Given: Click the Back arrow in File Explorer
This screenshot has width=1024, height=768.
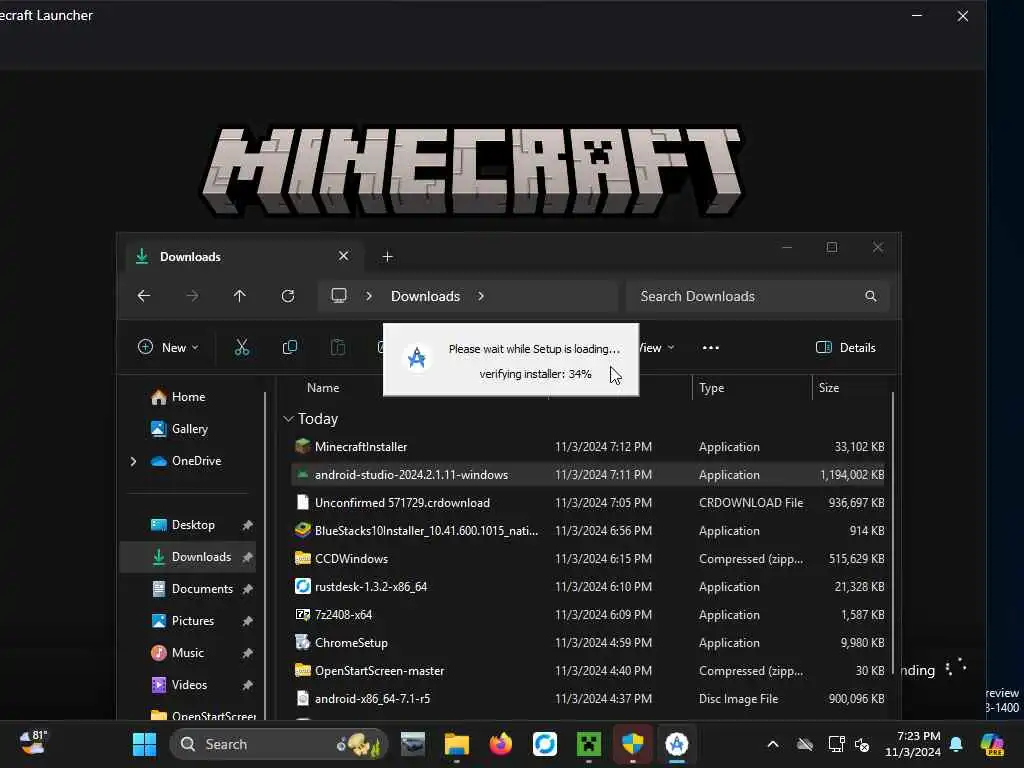Looking at the screenshot, I should click(x=144, y=296).
